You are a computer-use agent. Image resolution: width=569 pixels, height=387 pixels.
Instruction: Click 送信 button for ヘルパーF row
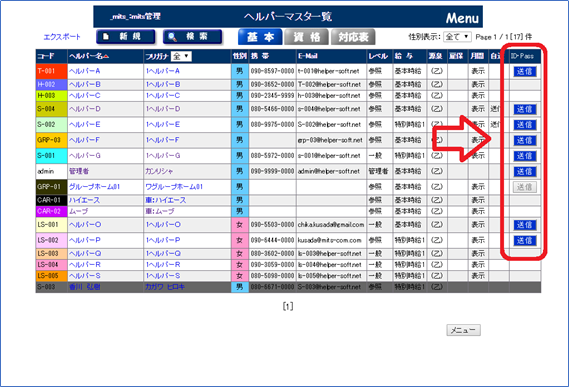tap(524, 140)
